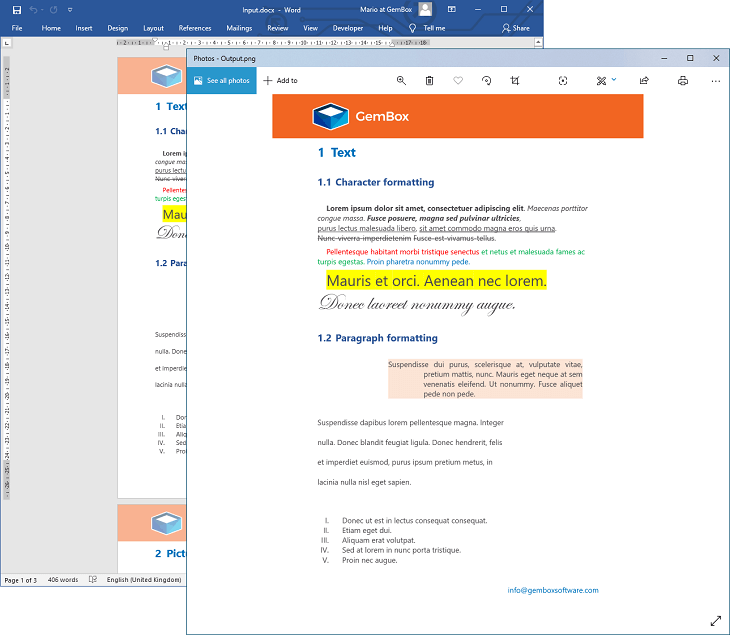Image resolution: width=730 pixels, height=635 pixels.
Task: Toggle the favorite heart on the photo
Action: [x=458, y=80]
